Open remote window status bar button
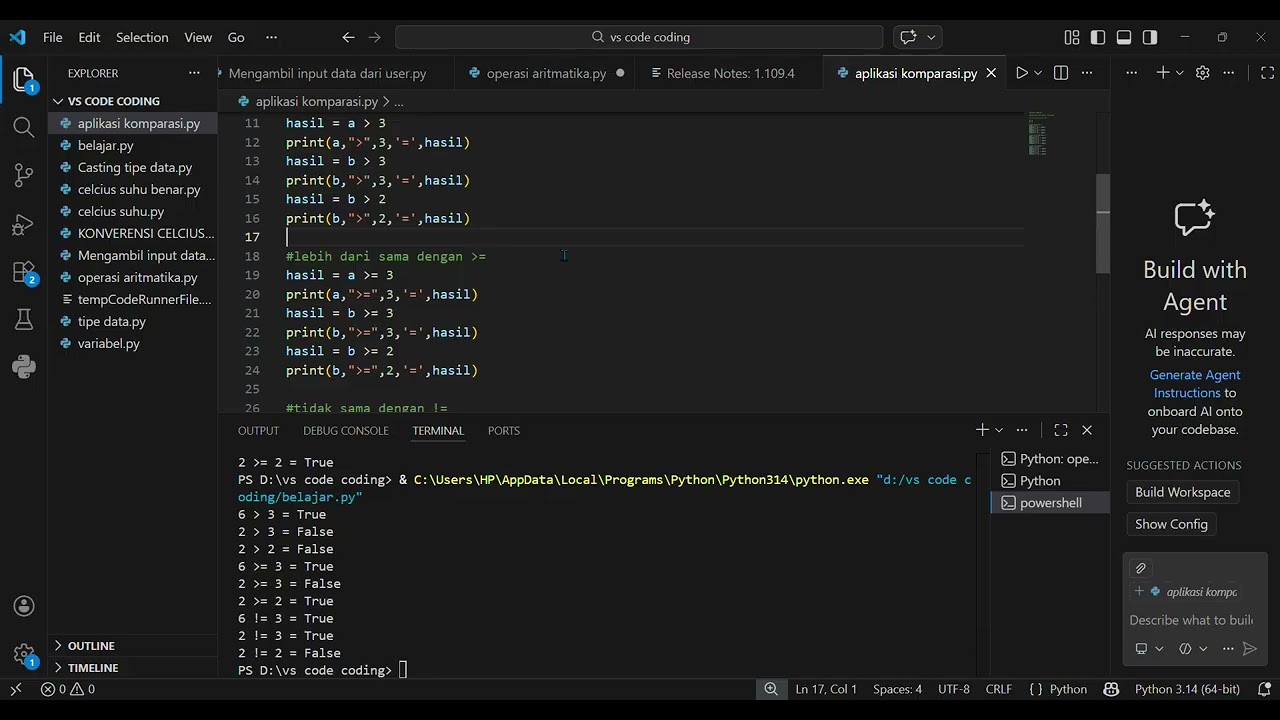This screenshot has width=1280, height=720. point(15,689)
